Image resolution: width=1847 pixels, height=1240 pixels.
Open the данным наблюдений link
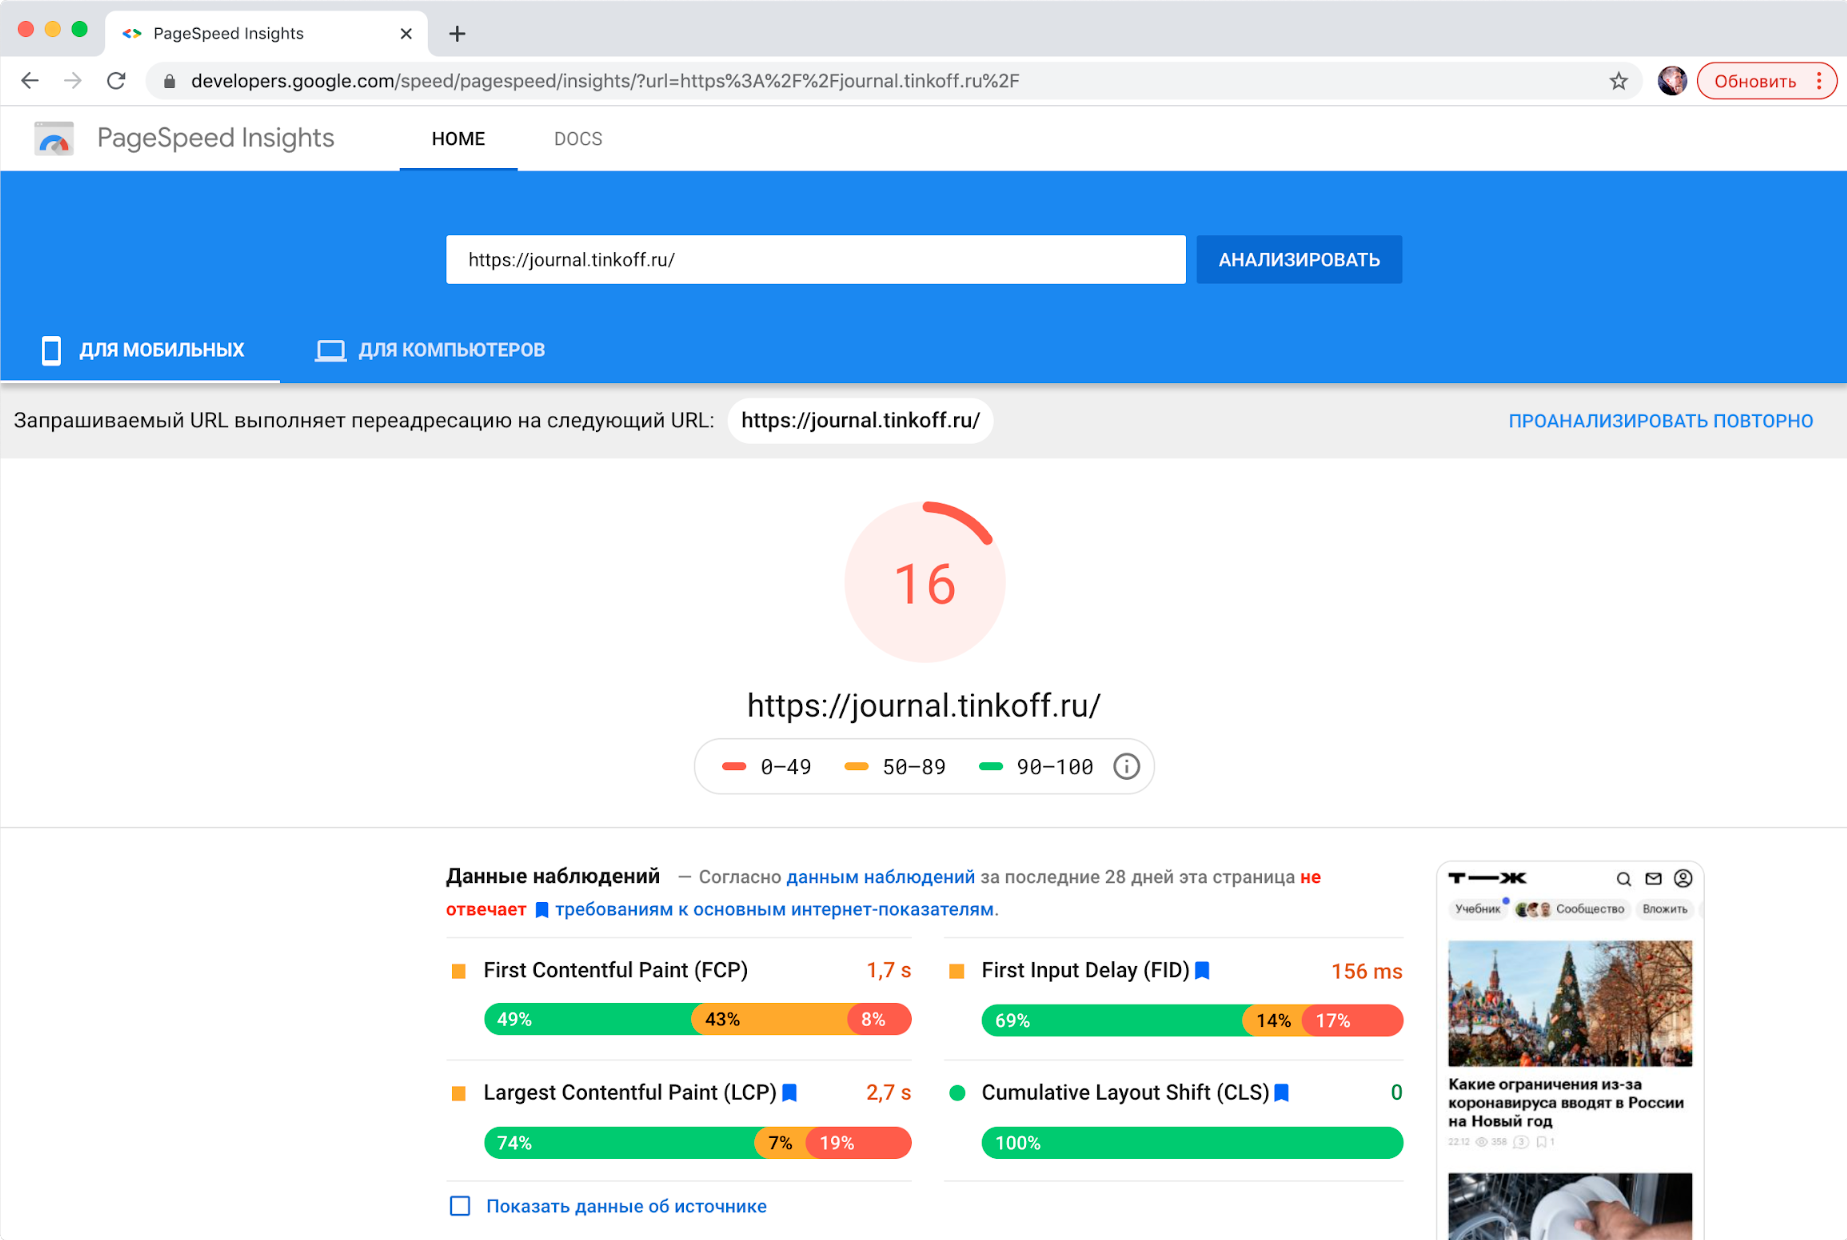pyautogui.click(x=880, y=877)
